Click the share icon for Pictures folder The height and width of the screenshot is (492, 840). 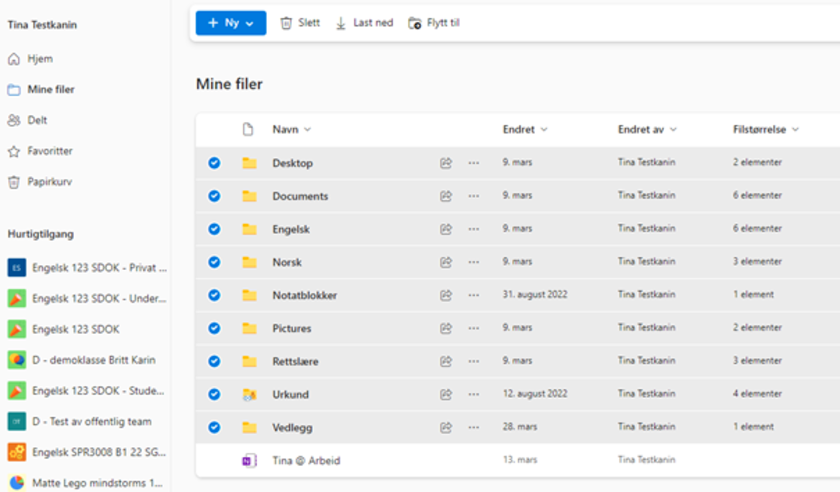pyautogui.click(x=446, y=329)
